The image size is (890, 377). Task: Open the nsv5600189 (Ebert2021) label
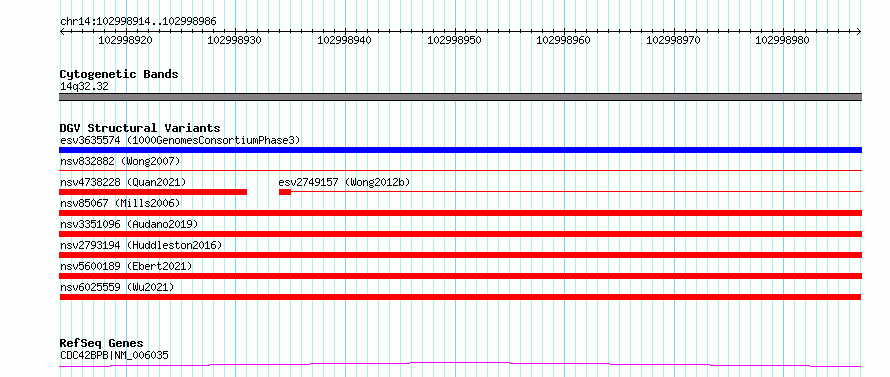(x=126, y=266)
